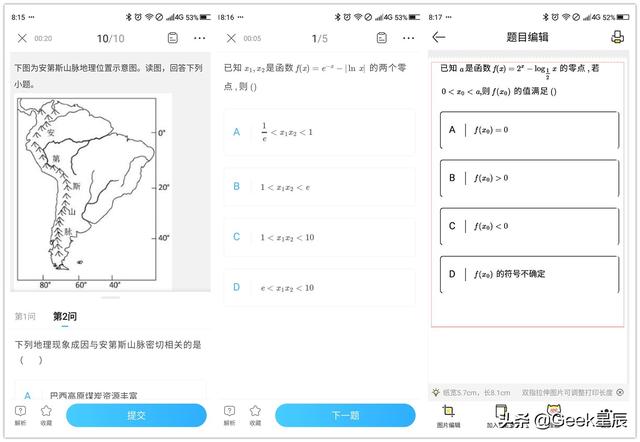Viewport: 640px width, 442px height.
Task: Open the more options dots on the 1/5 quiz
Action: (409, 38)
